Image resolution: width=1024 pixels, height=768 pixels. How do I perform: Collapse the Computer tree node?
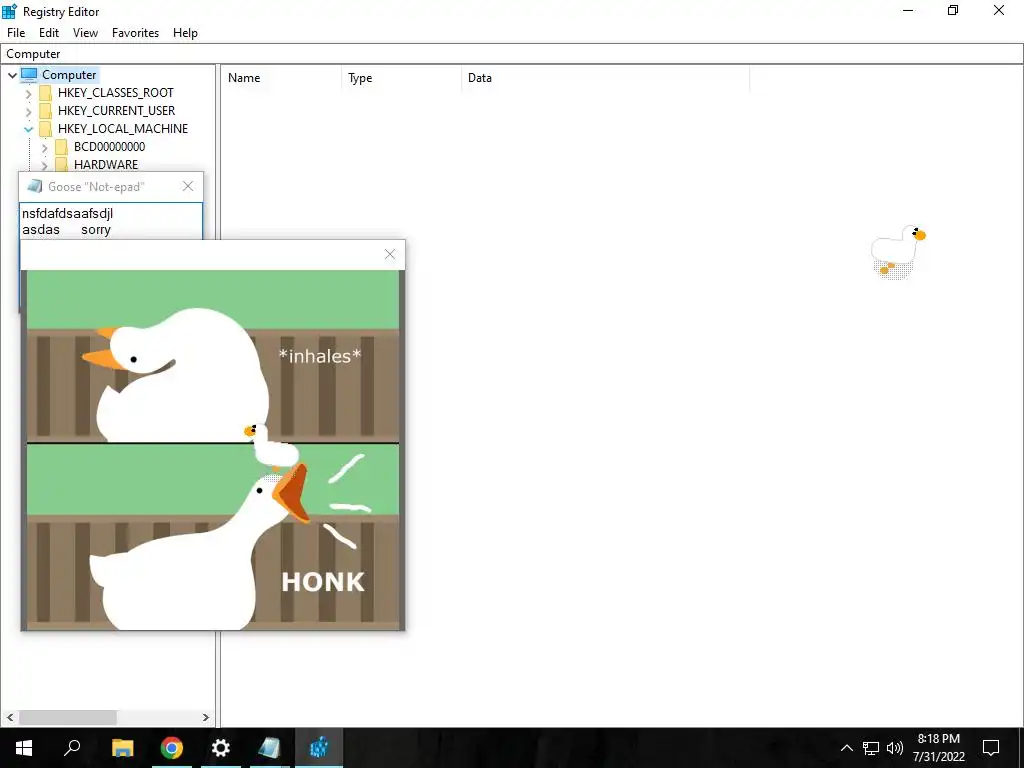pyautogui.click(x=12, y=75)
